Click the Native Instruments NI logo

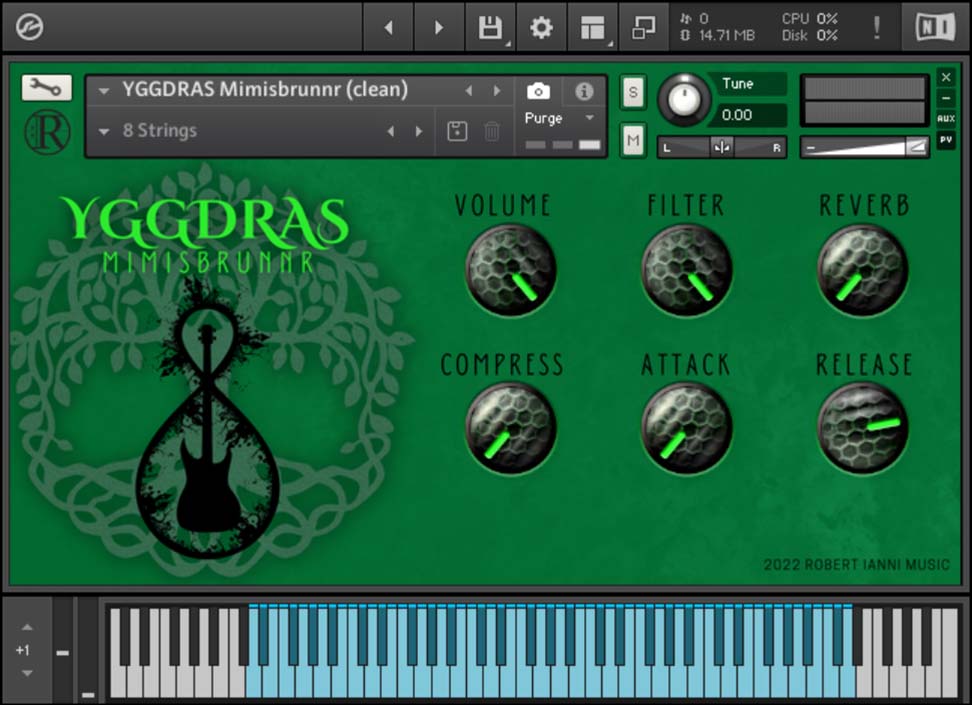(x=935, y=27)
